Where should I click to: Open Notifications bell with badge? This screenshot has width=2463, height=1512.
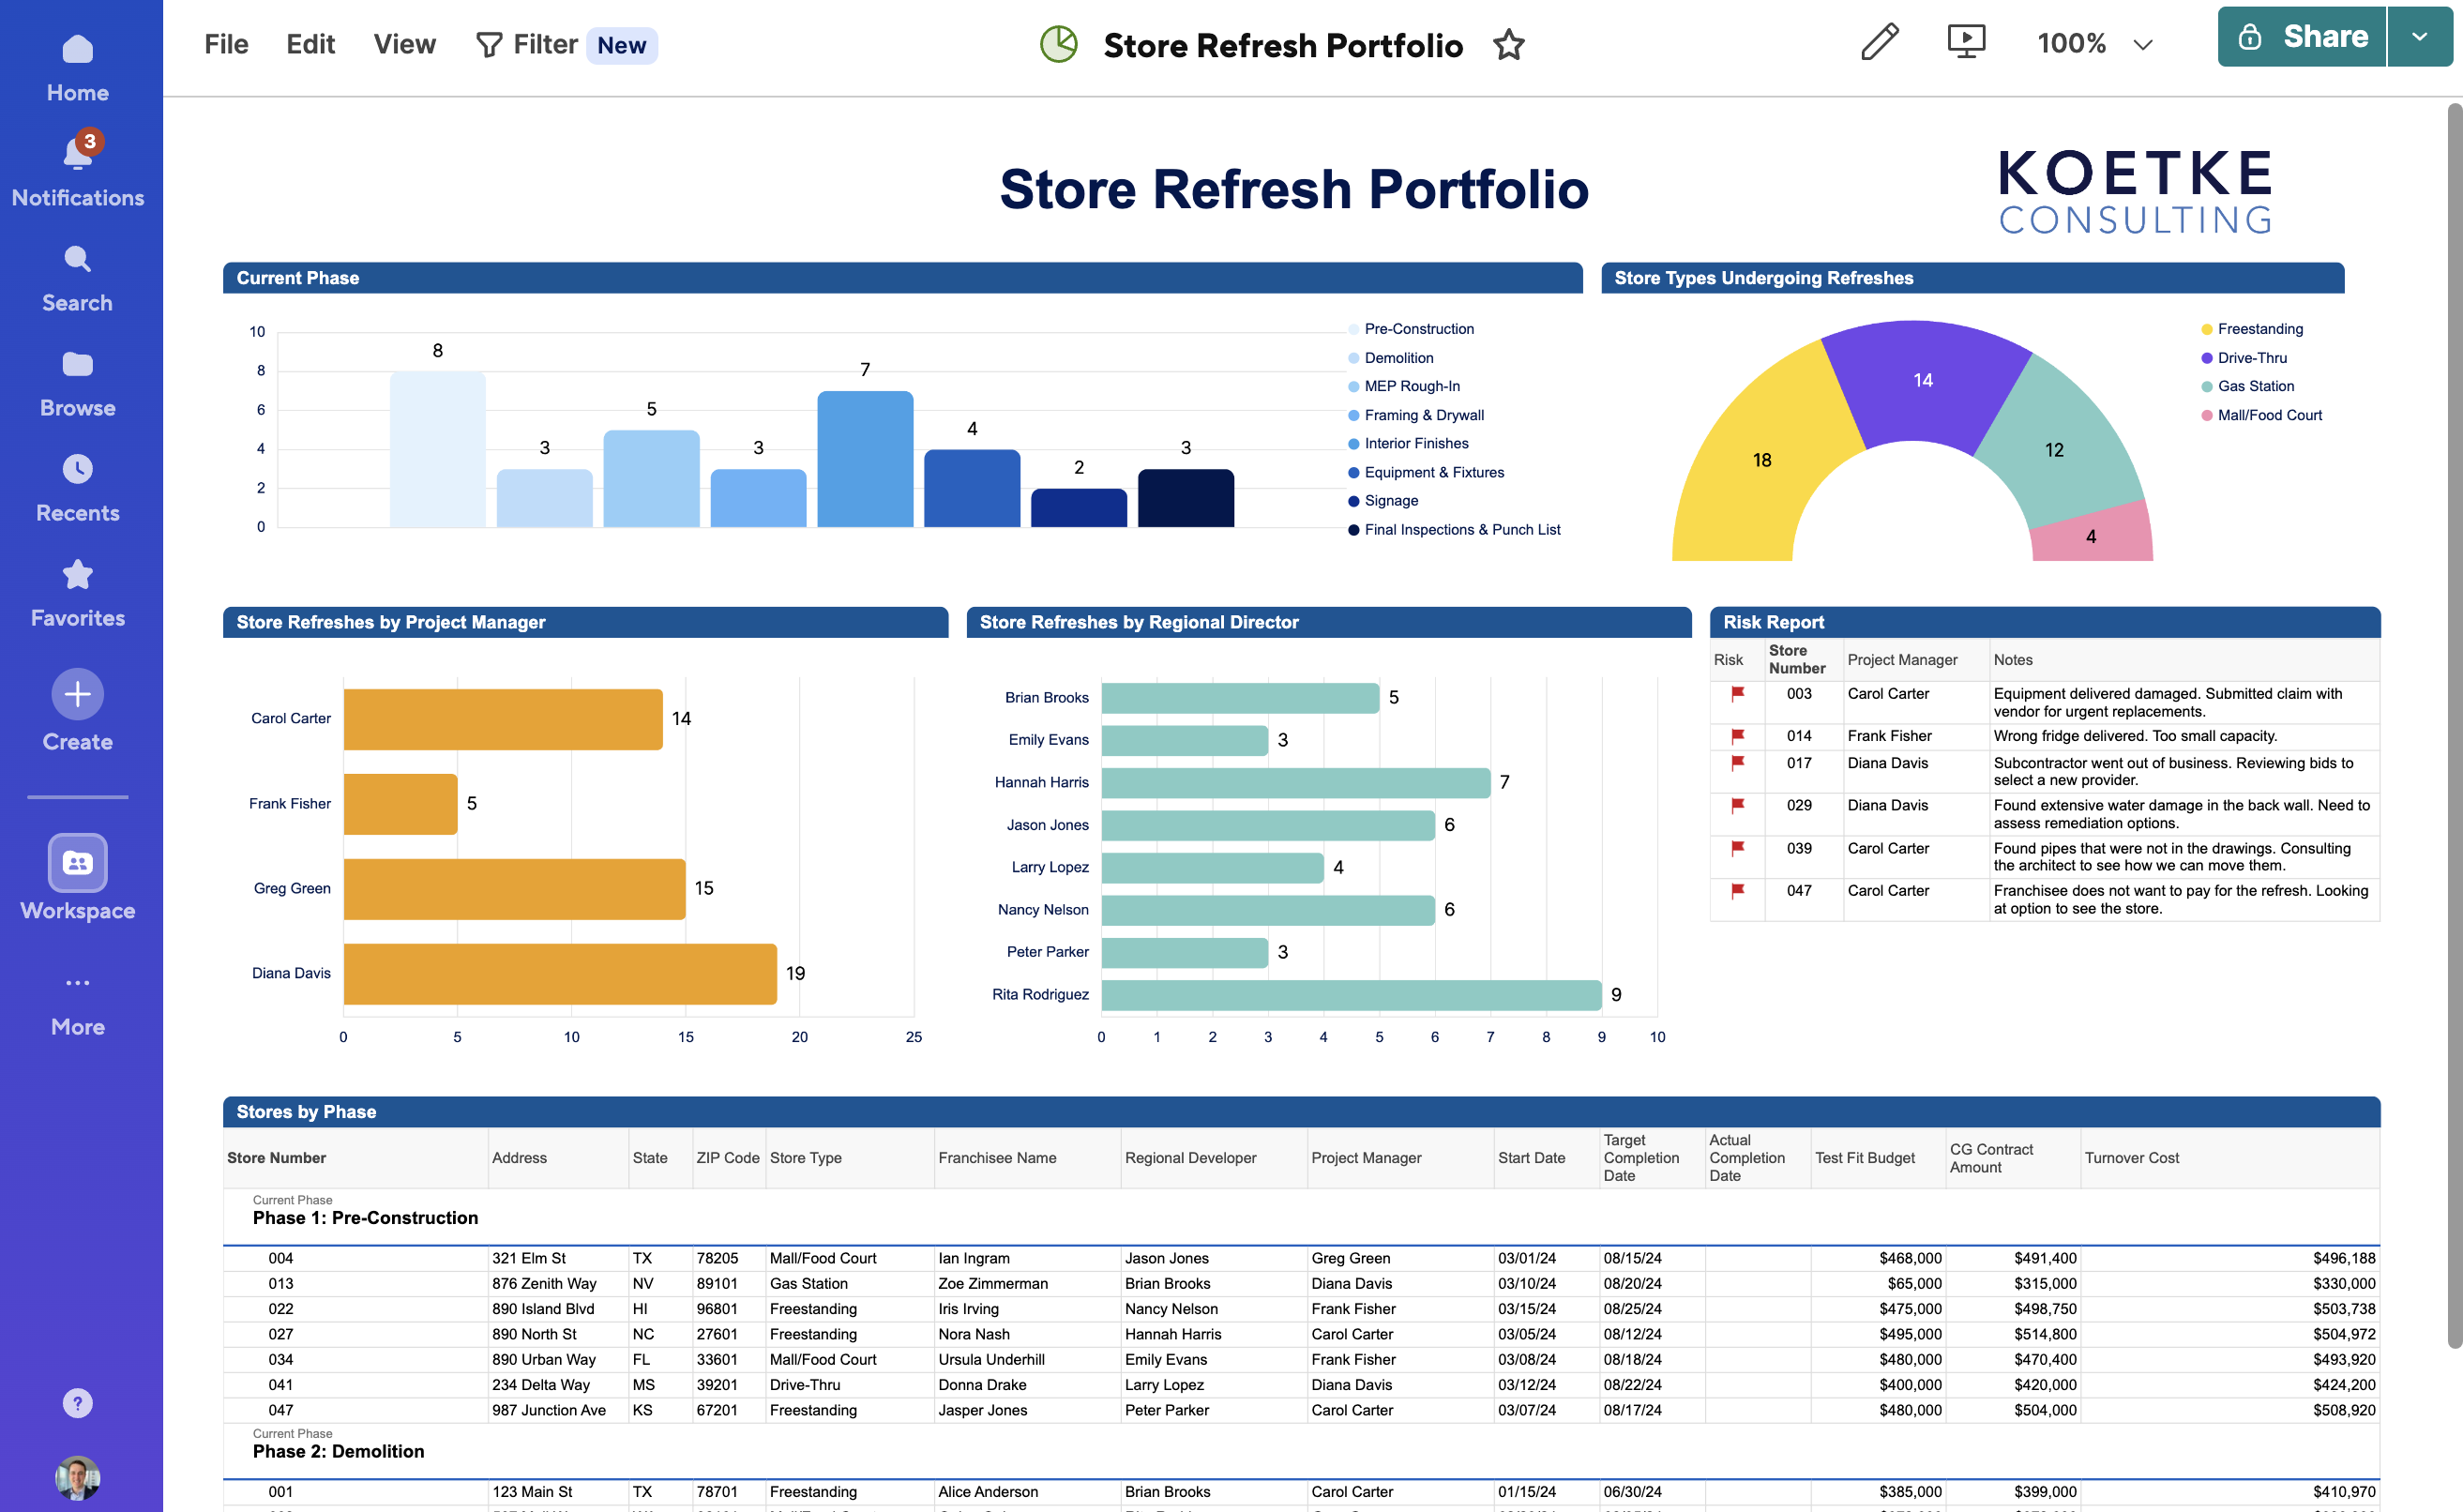[x=77, y=155]
